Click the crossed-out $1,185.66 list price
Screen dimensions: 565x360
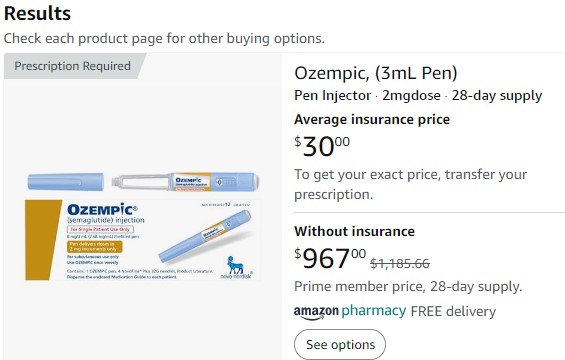point(400,264)
